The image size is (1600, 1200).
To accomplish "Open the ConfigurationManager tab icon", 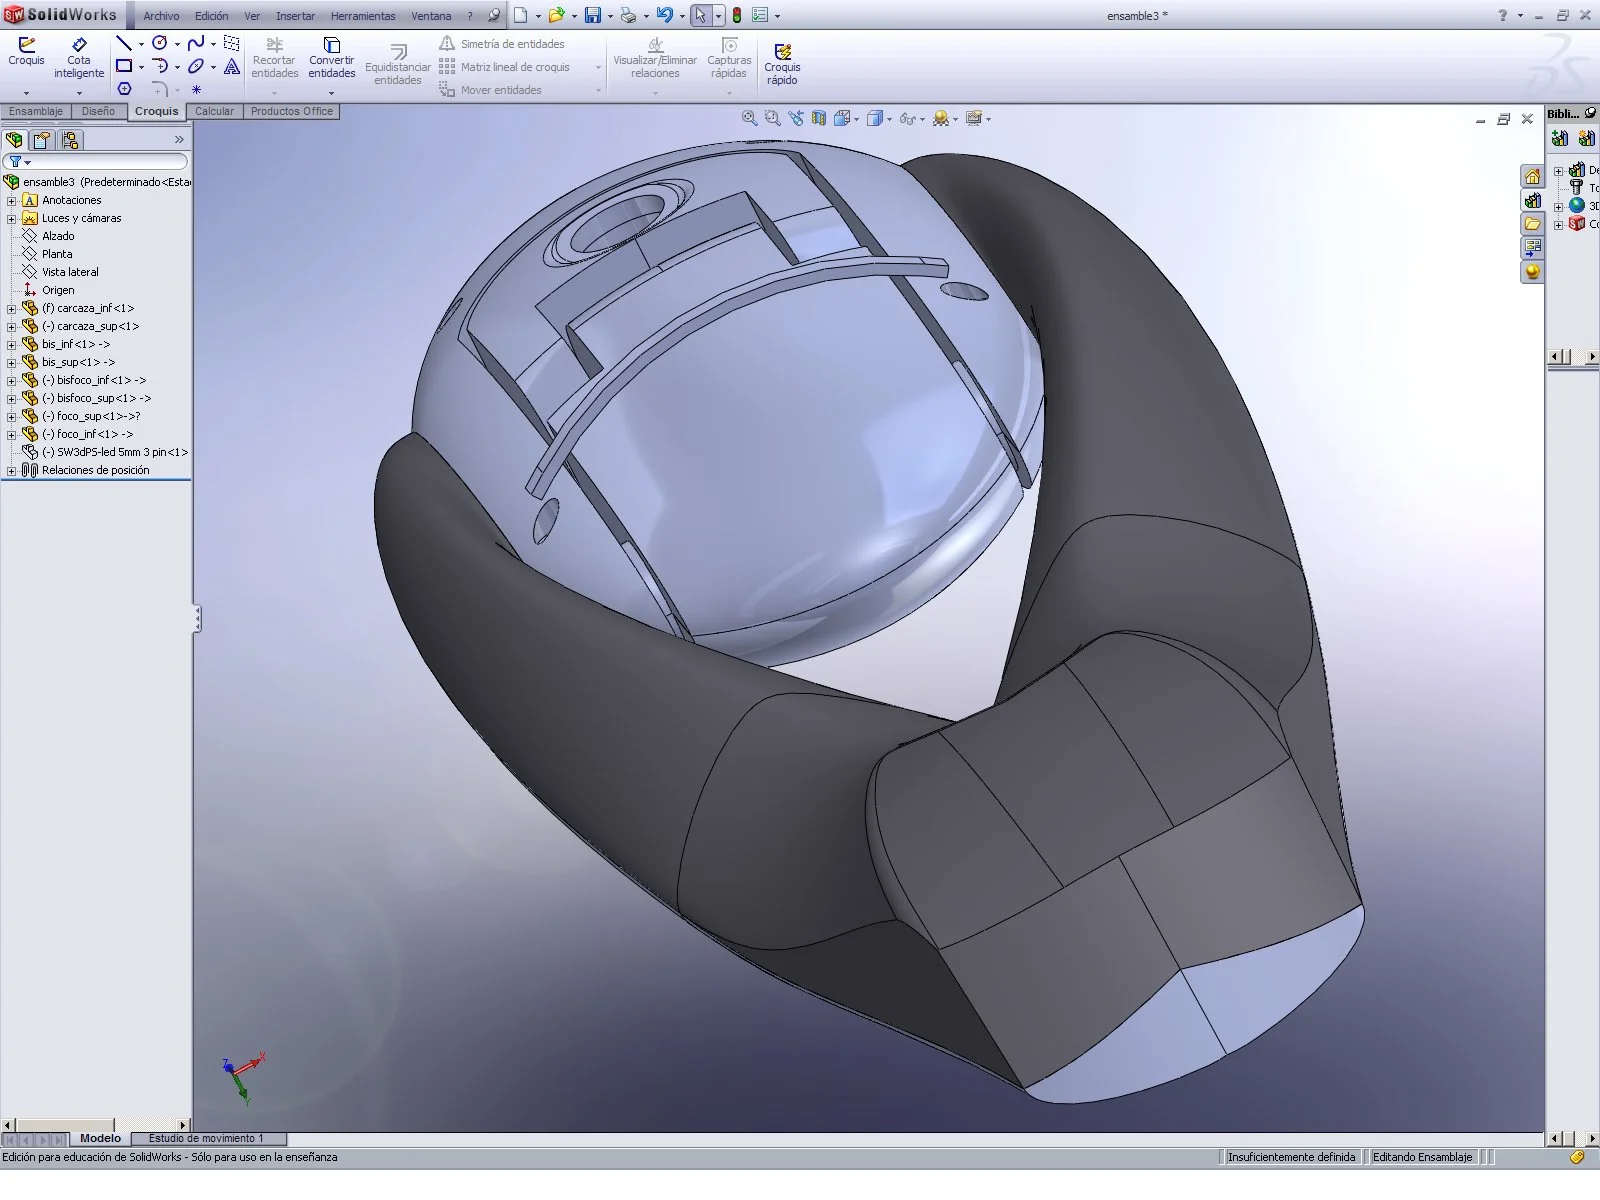I will pos(68,140).
